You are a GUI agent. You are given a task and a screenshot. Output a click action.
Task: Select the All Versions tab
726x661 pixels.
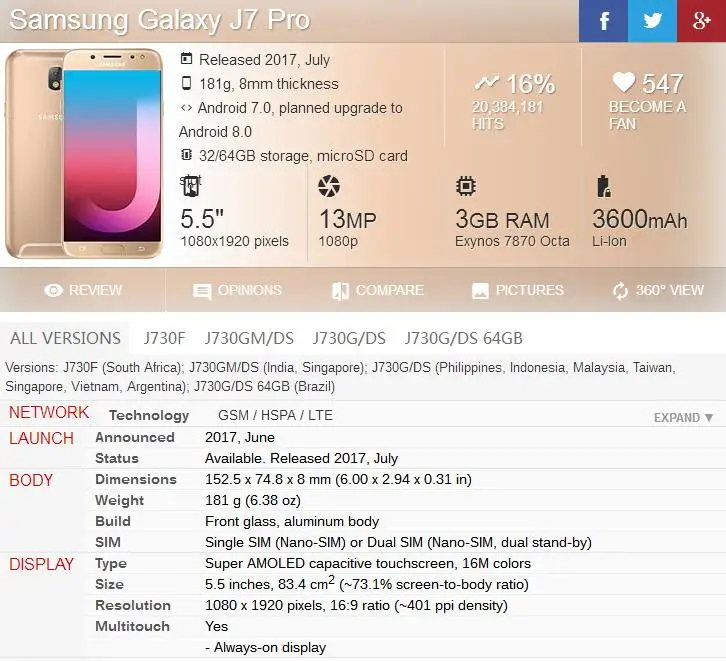point(65,338)
